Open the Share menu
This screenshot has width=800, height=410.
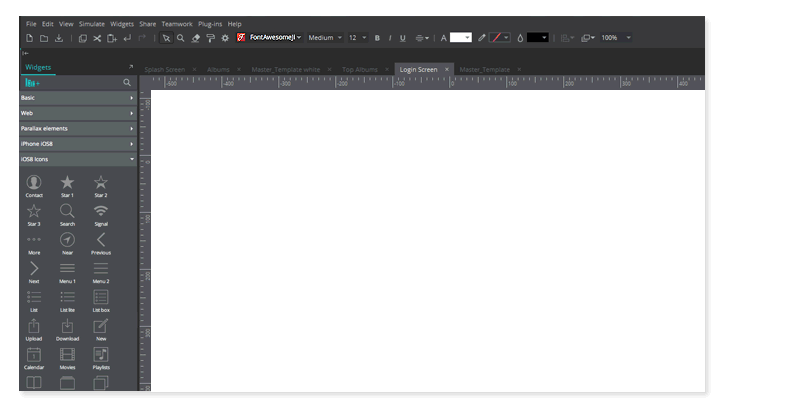click(147, 24)
